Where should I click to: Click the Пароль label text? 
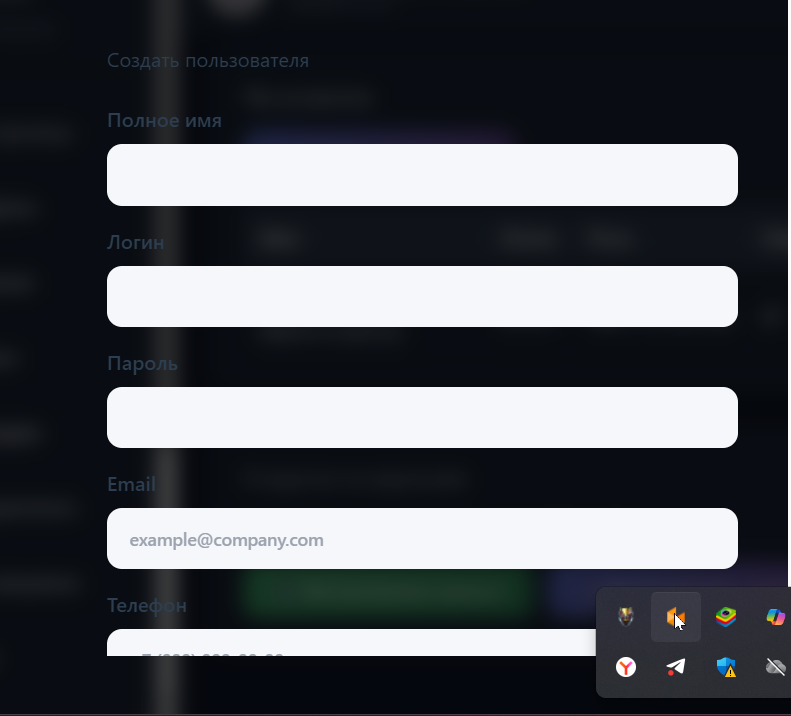pos(142,363)
